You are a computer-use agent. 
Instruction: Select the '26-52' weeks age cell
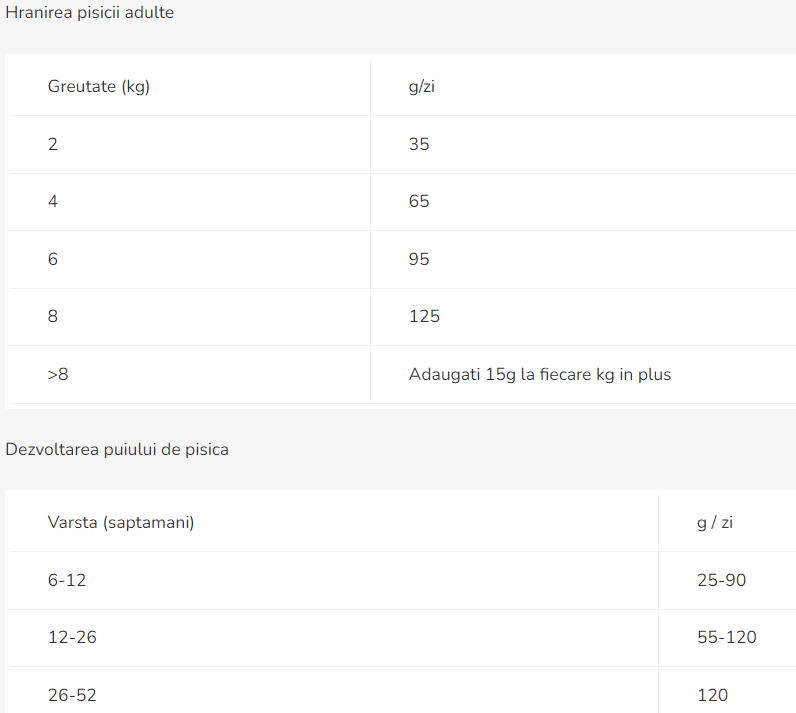[x=72, y=695]
